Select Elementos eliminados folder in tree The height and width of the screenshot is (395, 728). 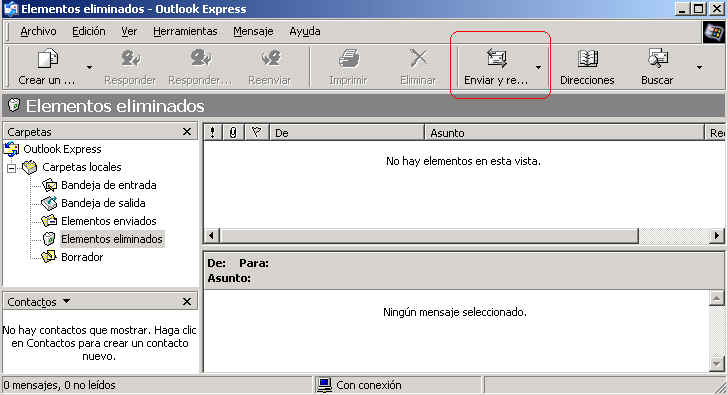pyautogui.click(x=112, y=239)
